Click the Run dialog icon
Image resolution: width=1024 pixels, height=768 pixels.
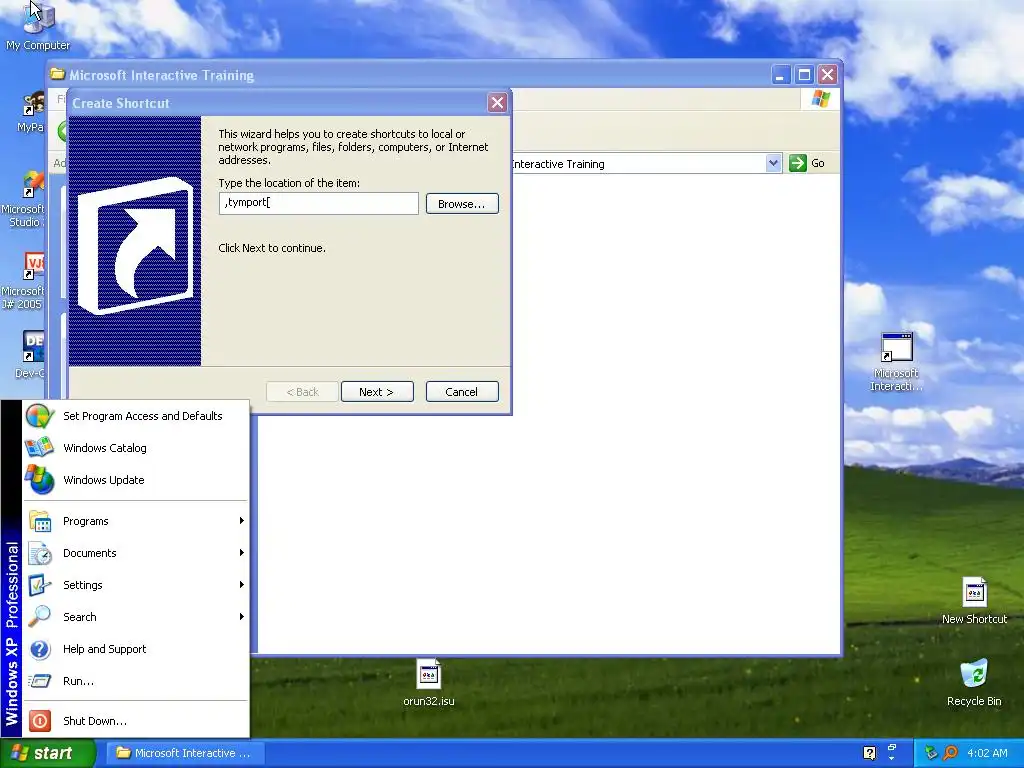40,681
